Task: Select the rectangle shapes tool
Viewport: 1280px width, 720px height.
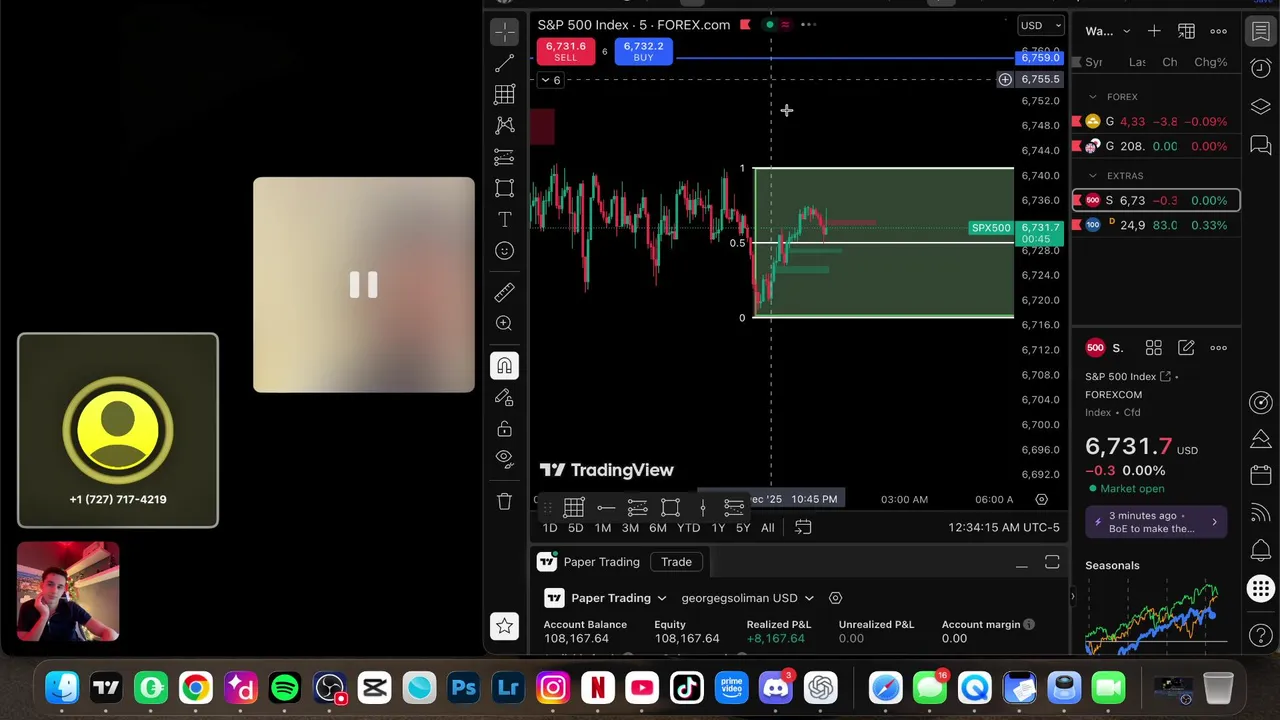Action: [504, 188]
